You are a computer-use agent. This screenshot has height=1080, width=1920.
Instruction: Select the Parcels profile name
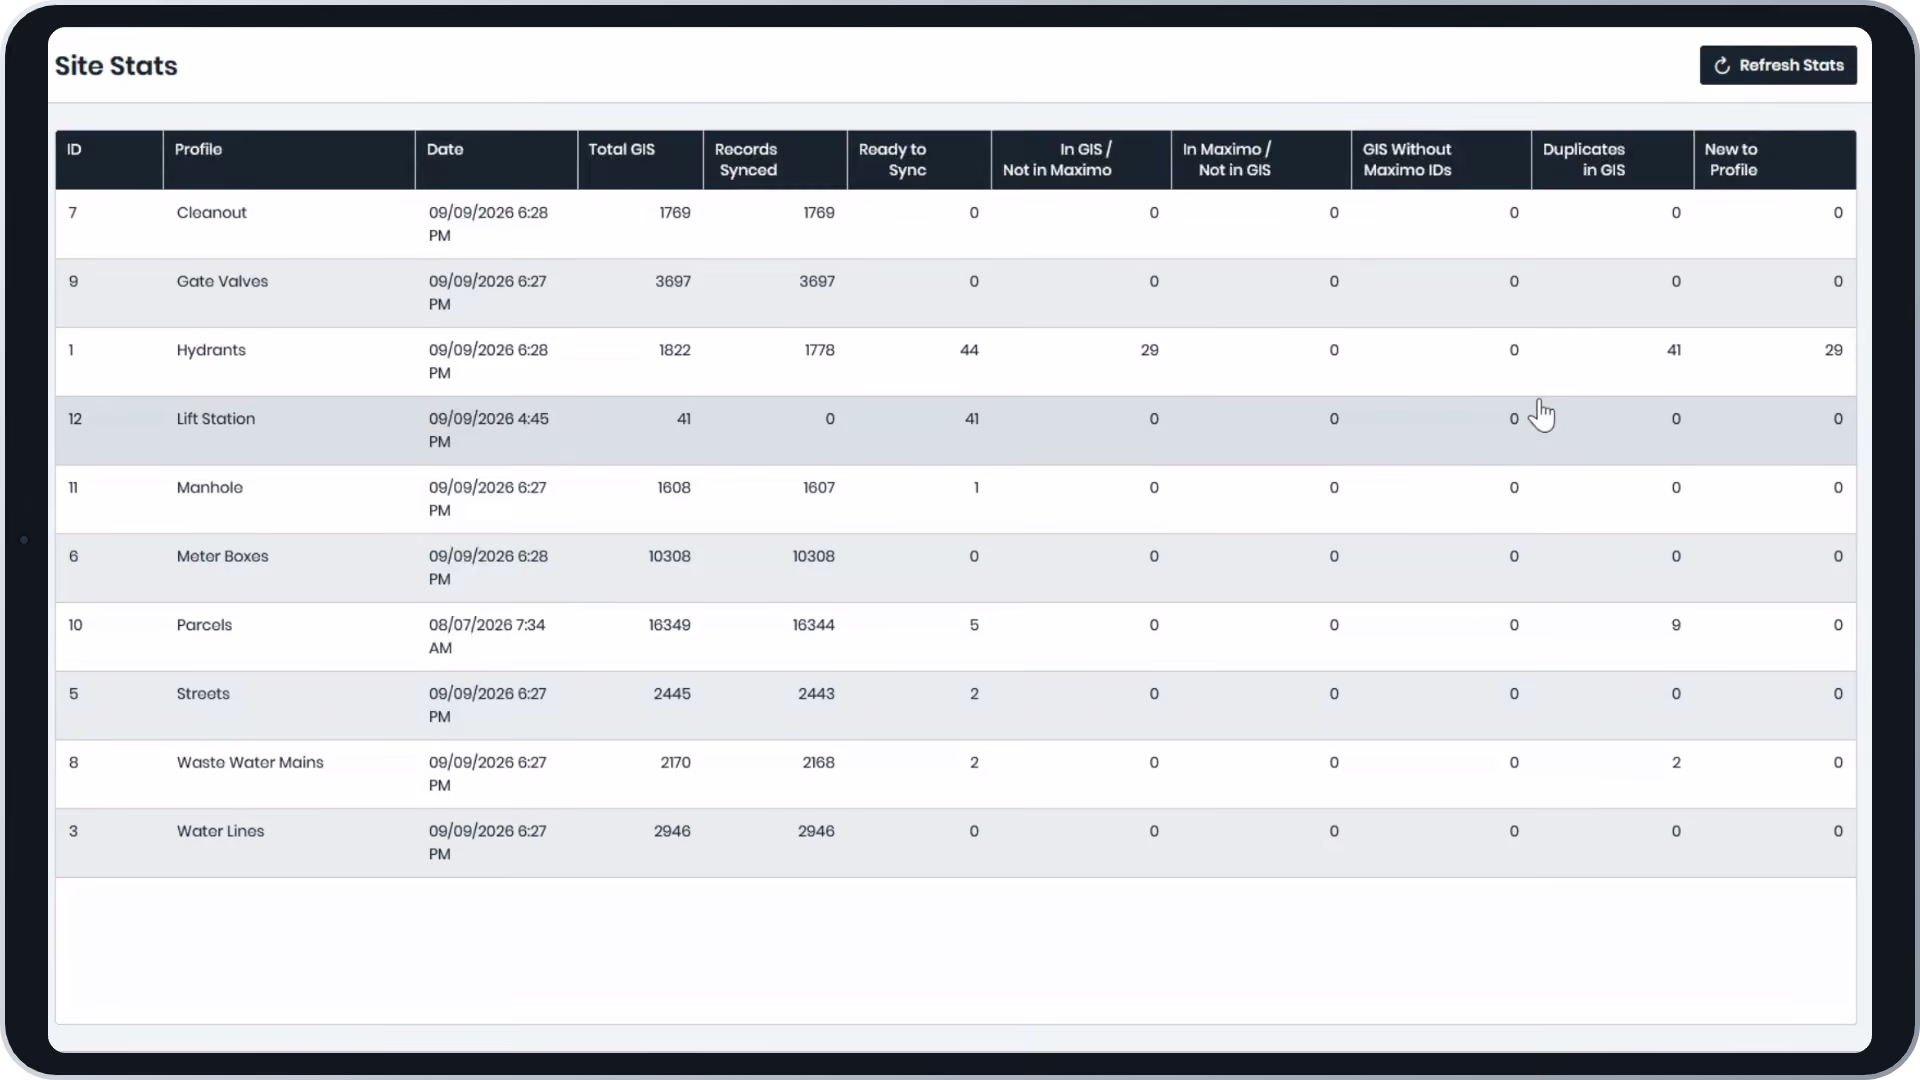click(x=204, y=625)
